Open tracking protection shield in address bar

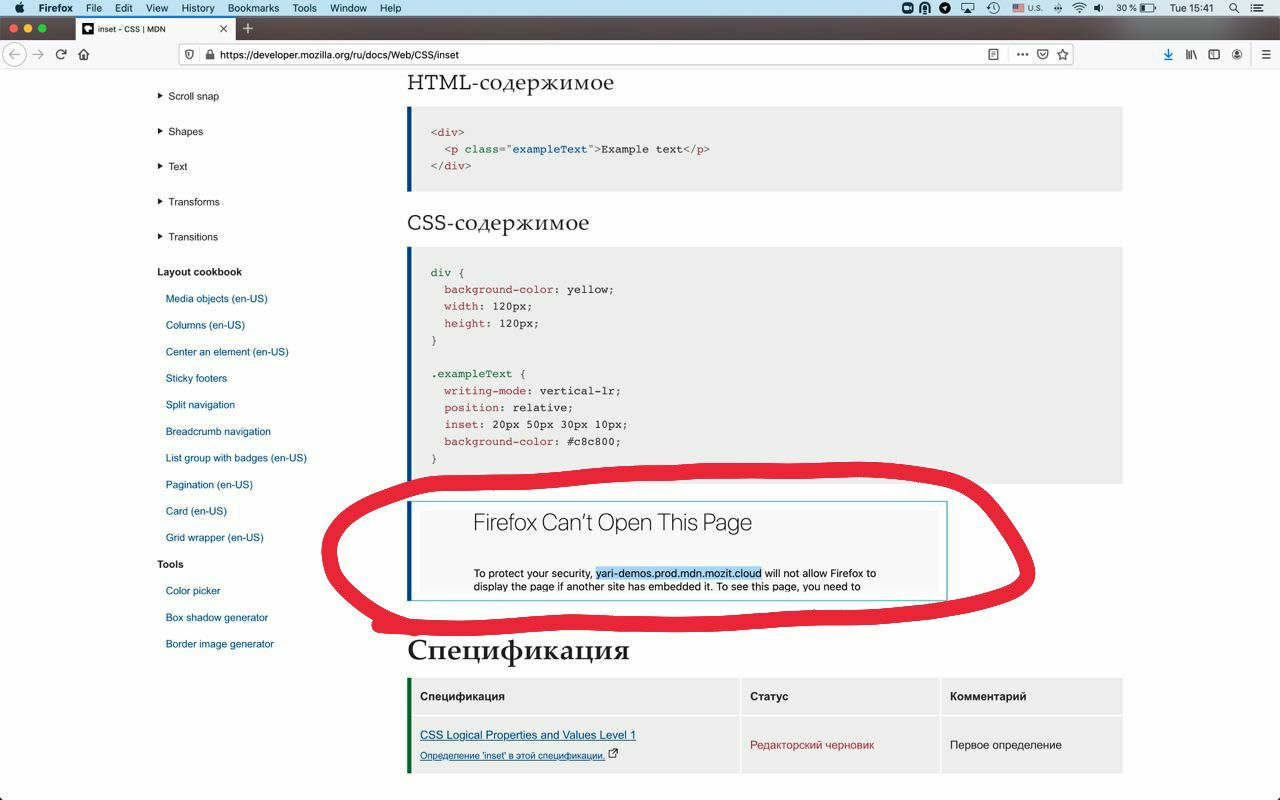coord(190,55)
